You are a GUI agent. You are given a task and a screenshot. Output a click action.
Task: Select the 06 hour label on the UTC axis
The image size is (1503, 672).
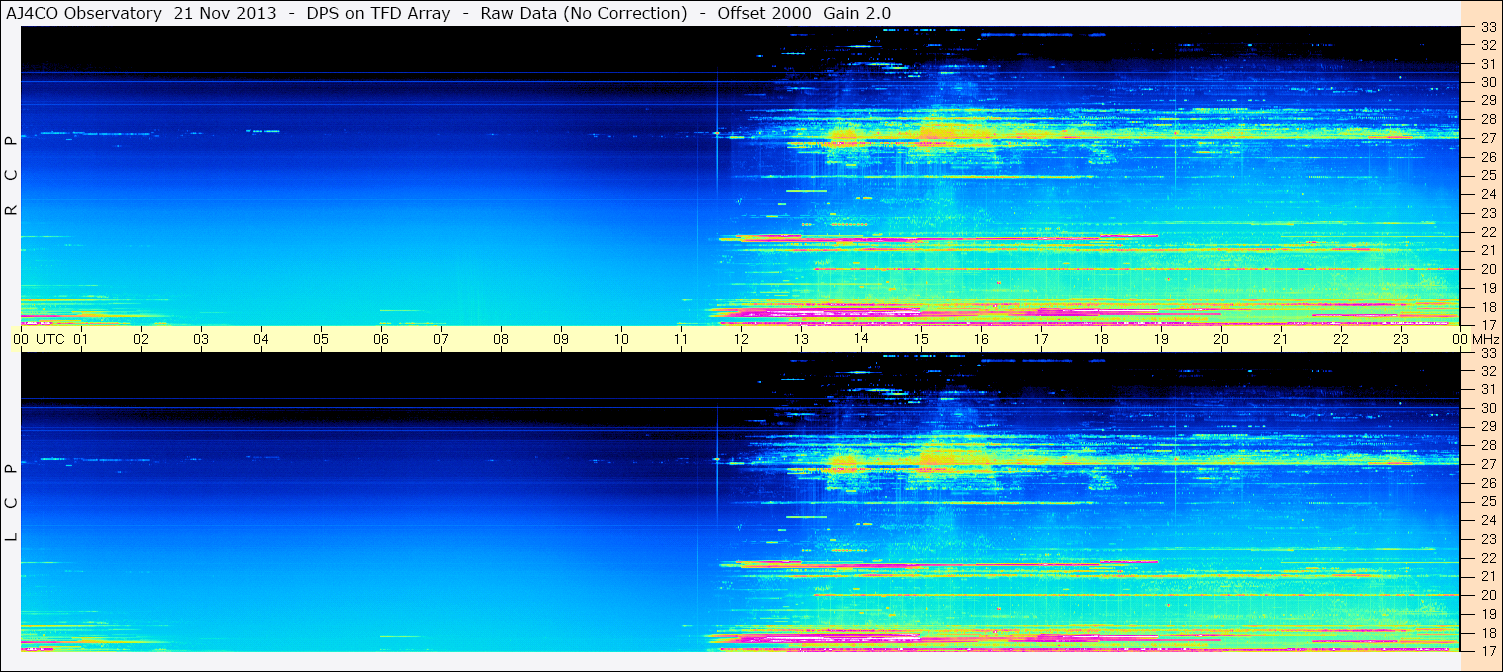(x=381, y=339)
